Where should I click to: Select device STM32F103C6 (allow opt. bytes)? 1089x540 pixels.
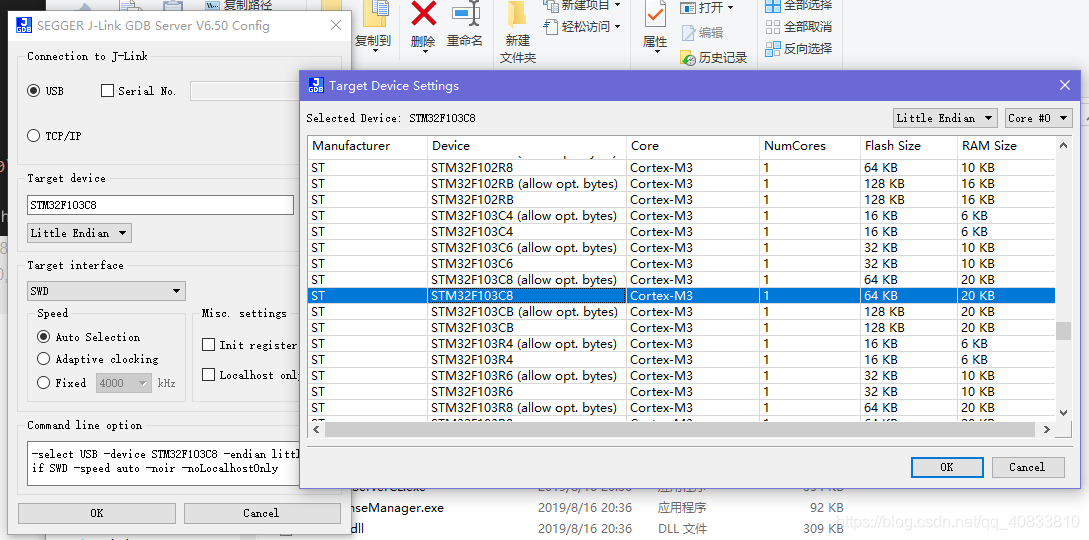682,248
